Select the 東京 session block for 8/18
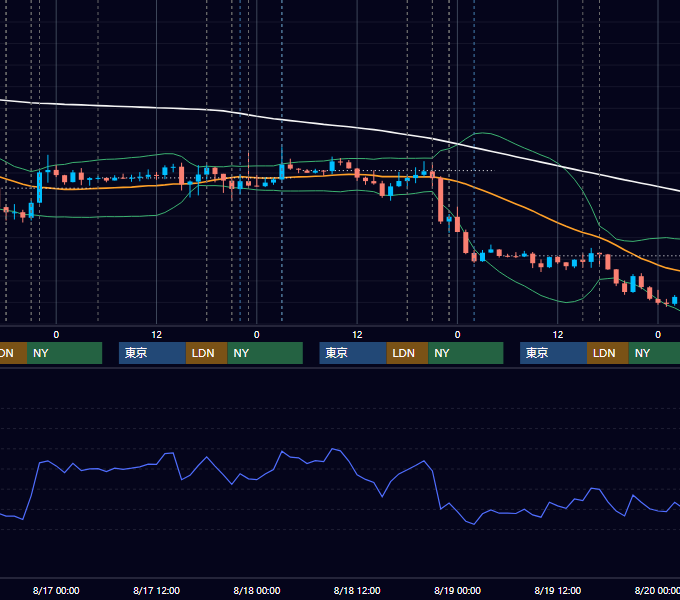 click(353, 353)
